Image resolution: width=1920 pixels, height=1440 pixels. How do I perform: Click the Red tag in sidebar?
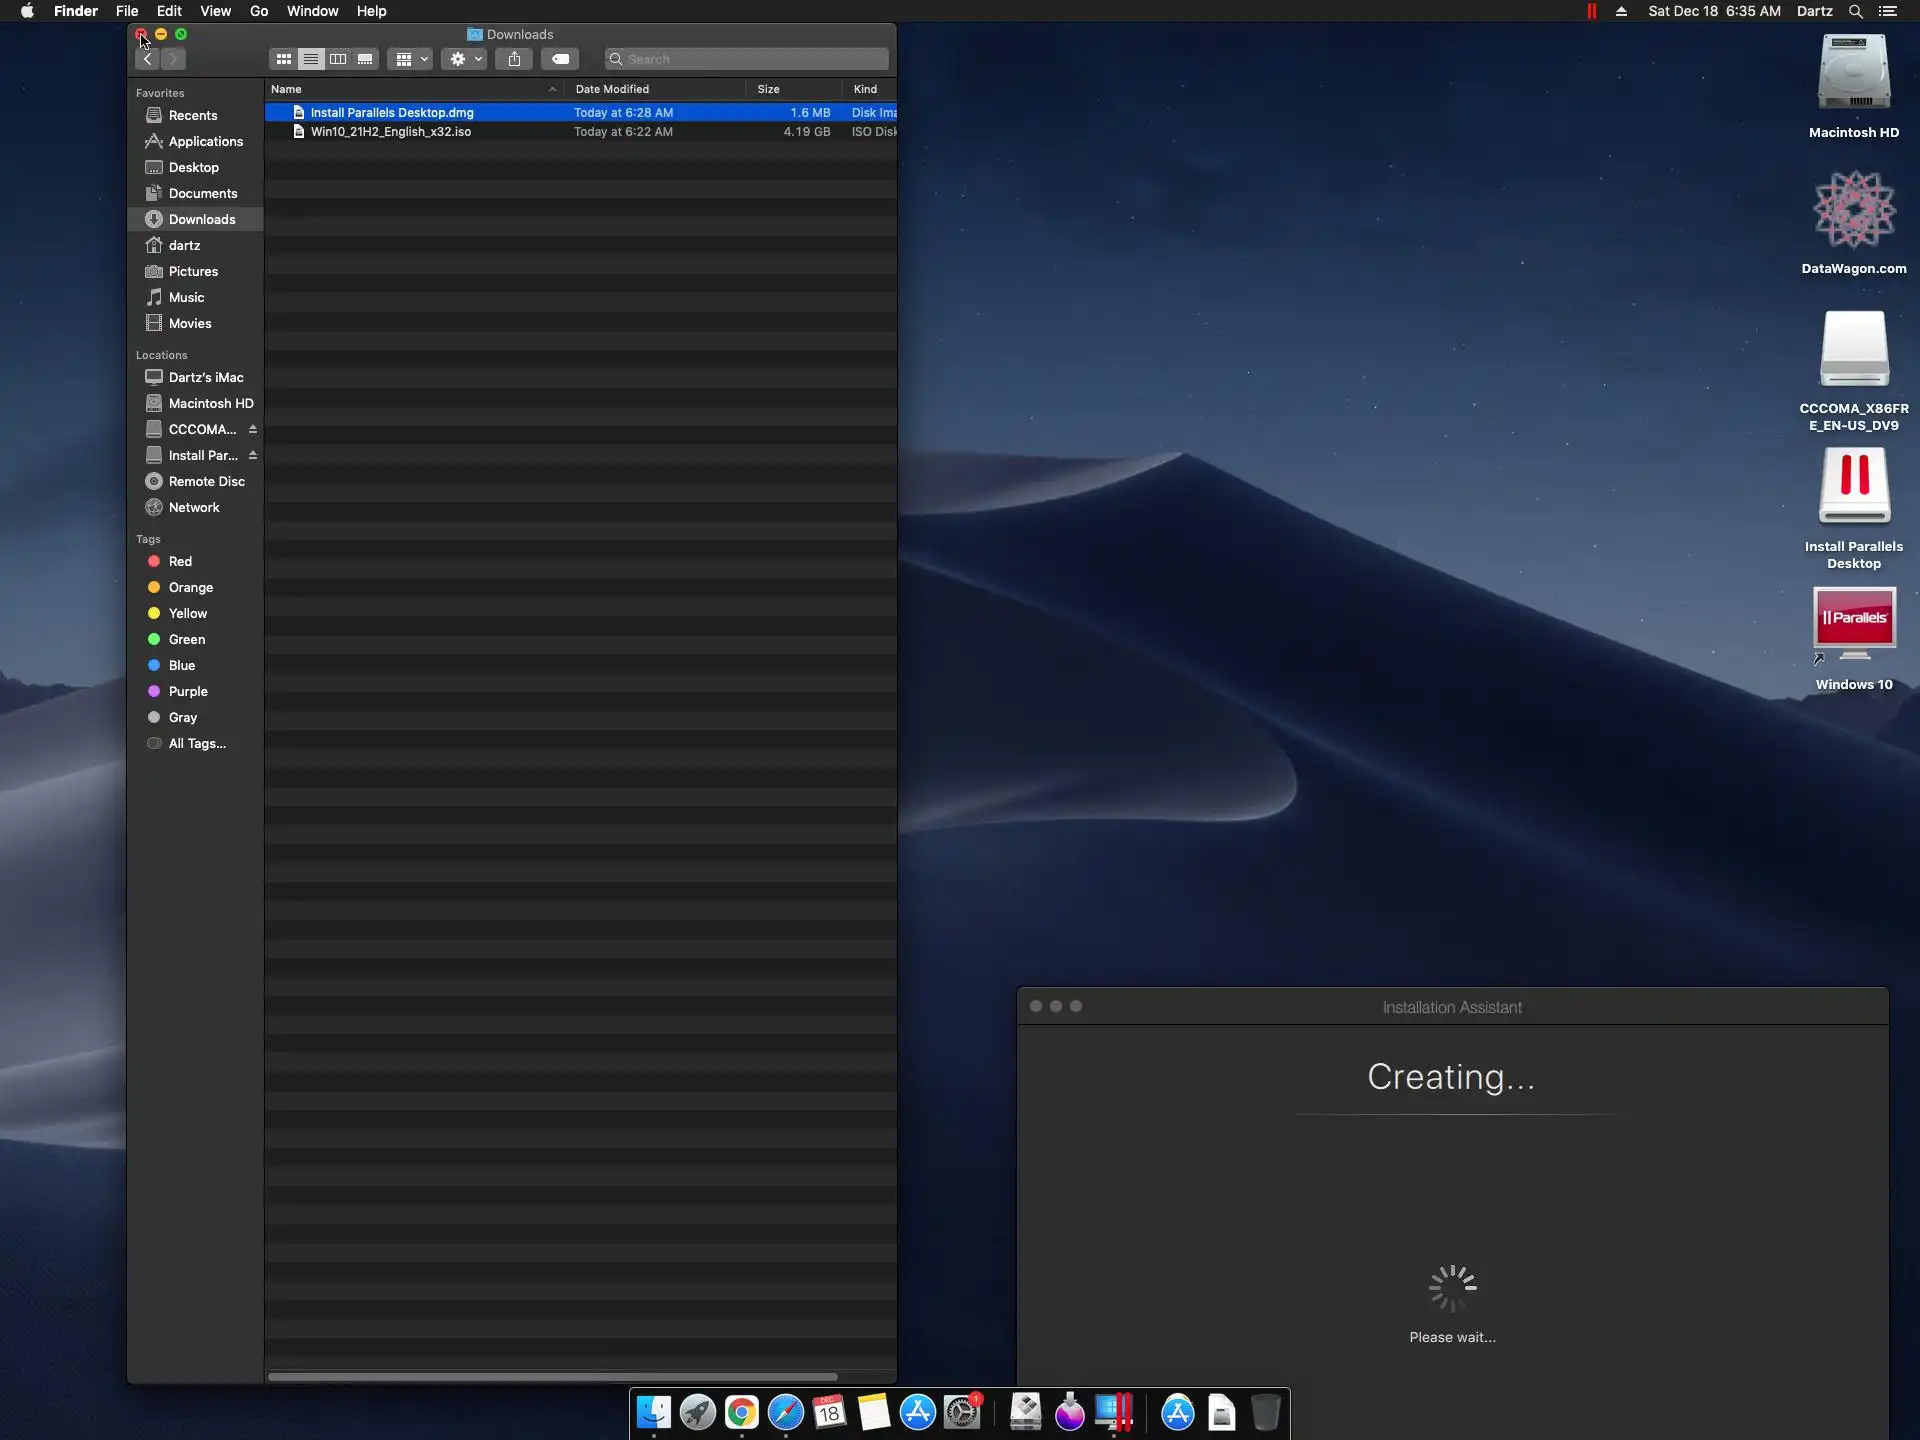point(180,561)
